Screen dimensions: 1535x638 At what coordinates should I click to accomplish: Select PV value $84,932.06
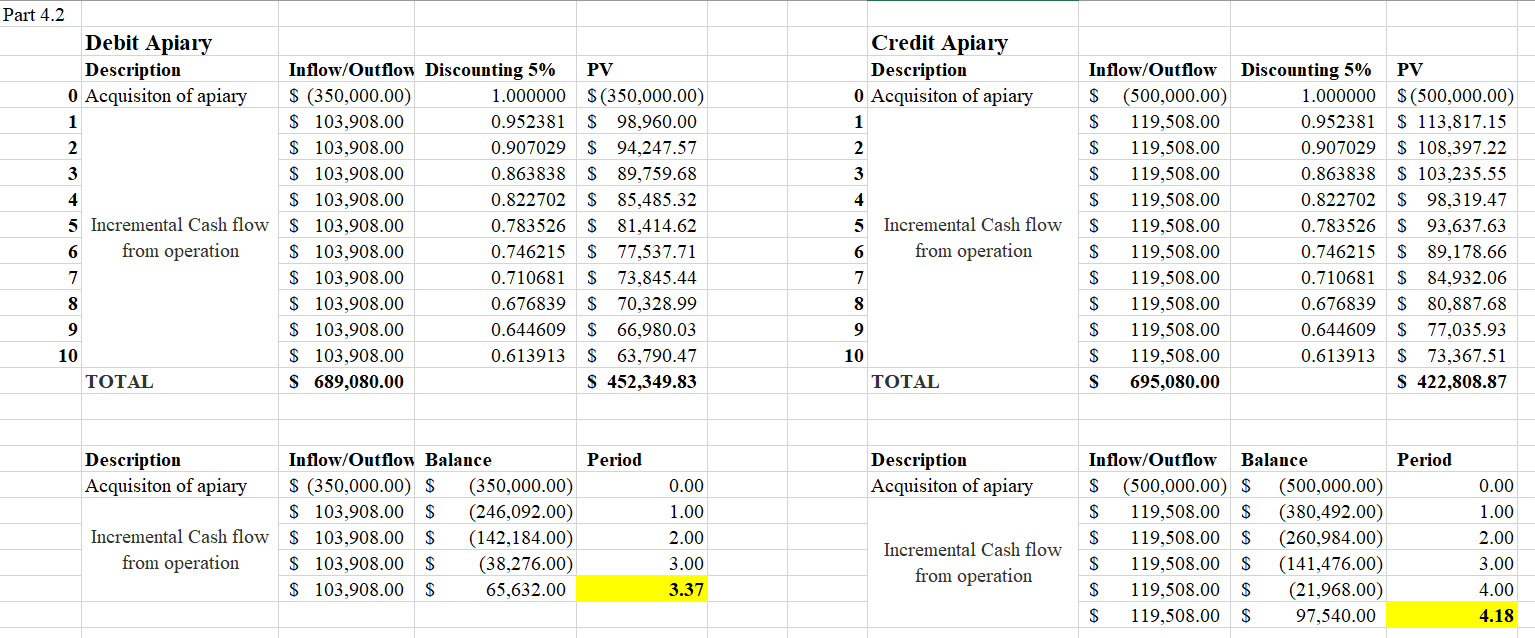[x=1452, y=278]
